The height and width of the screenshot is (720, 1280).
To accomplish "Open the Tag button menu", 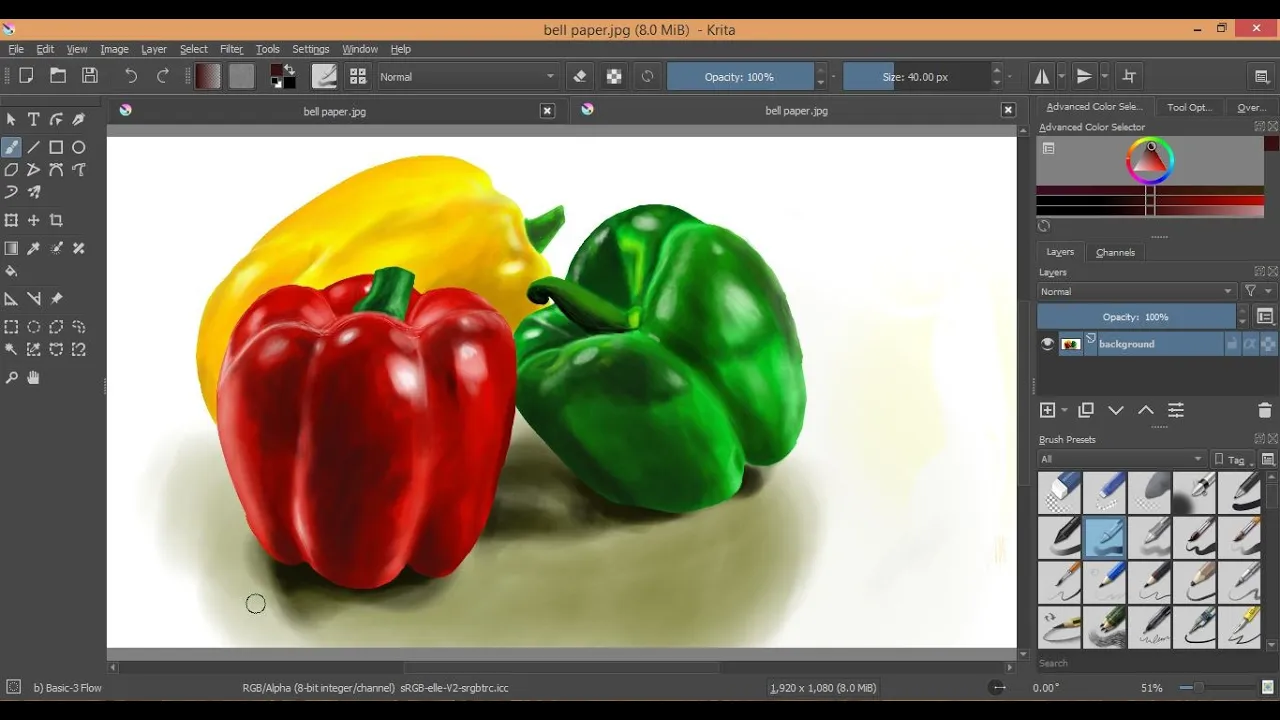I will pos(1233,459).
